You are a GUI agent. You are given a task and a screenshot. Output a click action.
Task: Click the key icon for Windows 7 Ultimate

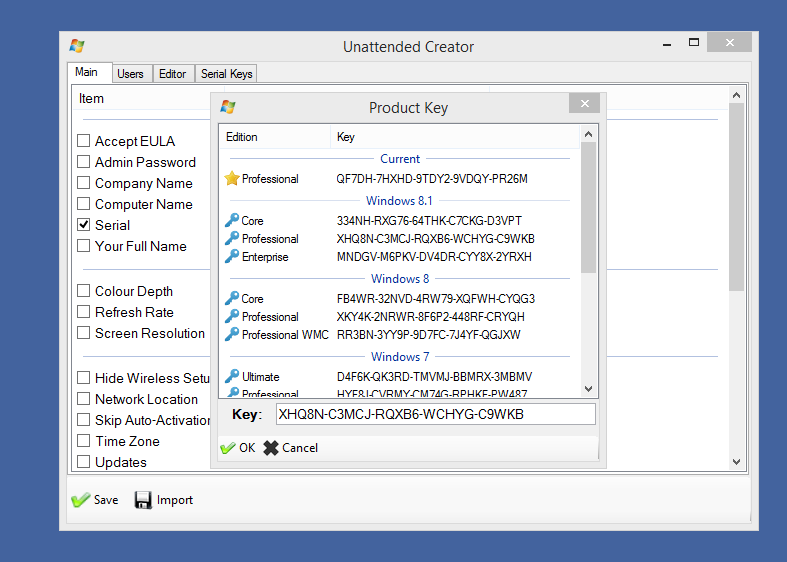[231, 376]
